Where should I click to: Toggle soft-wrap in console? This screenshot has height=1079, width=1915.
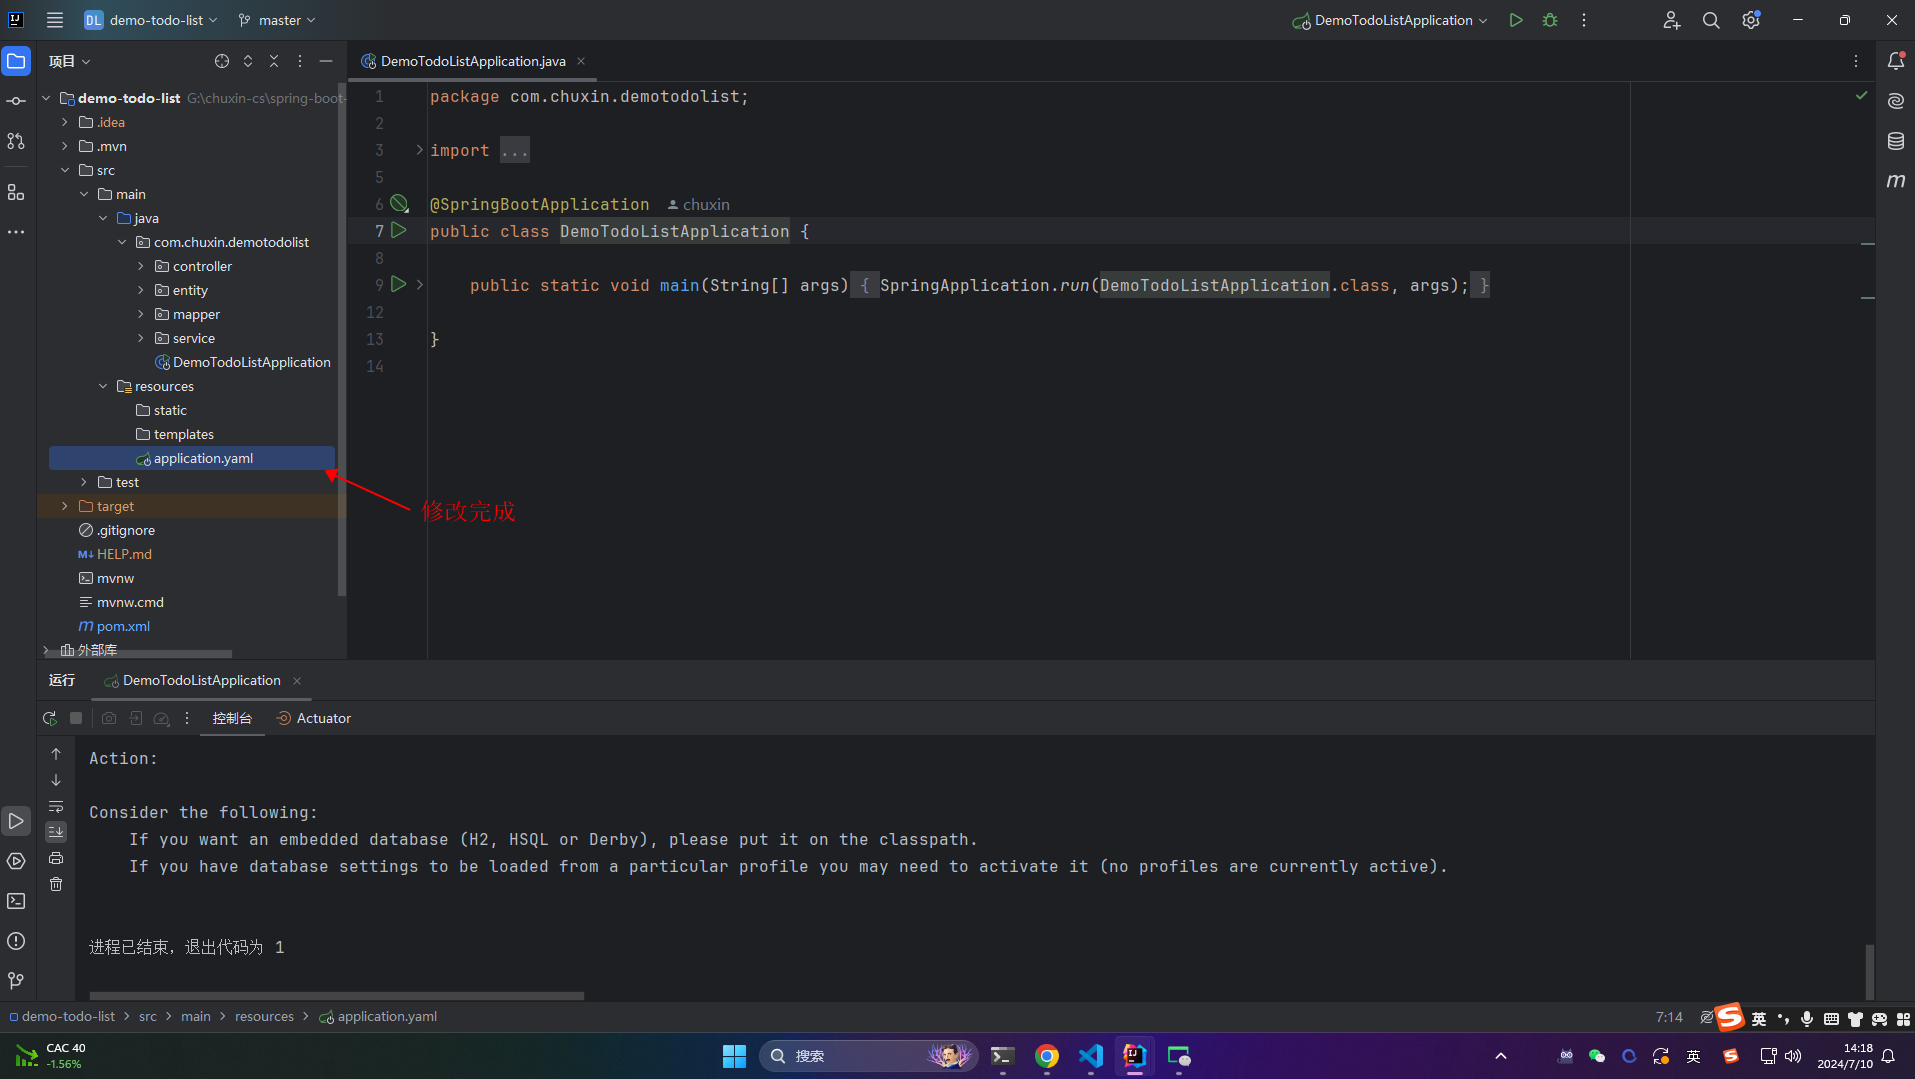(56, 806)
